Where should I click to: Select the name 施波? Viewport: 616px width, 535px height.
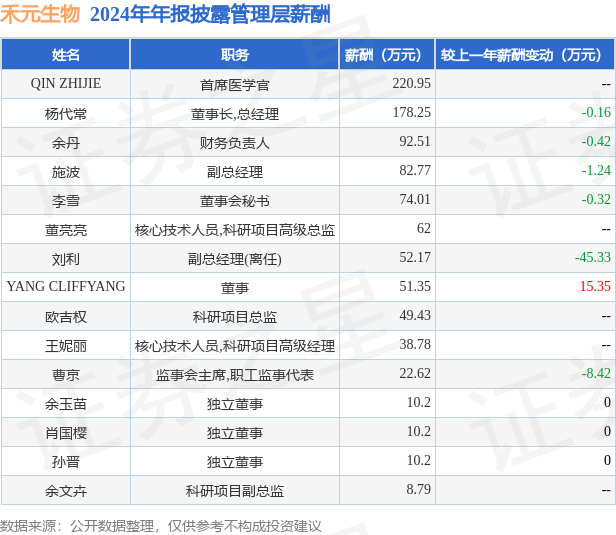(x=66, y=172)
